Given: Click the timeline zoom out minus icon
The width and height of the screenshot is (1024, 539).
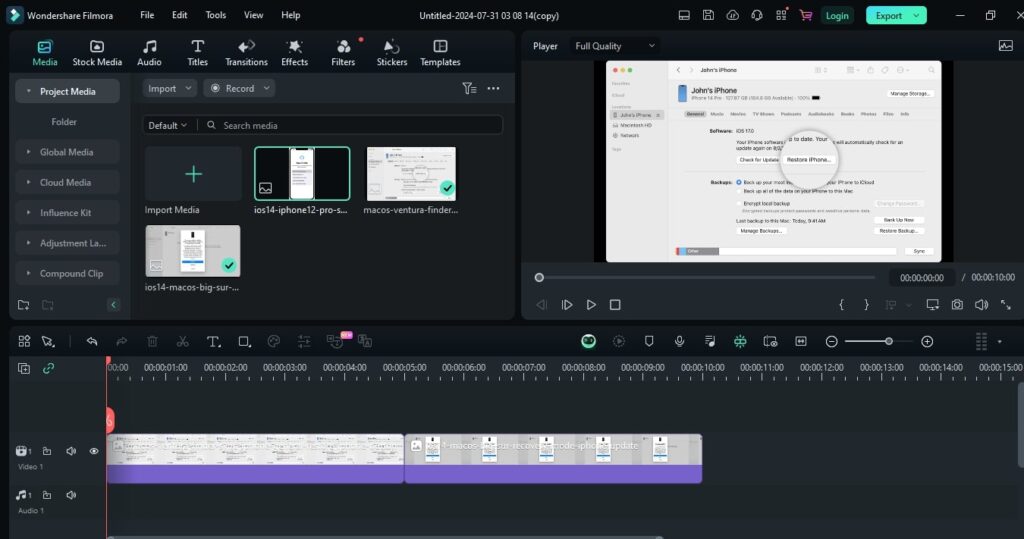Looking at the screenshot, I should click(x=831, y=342).
